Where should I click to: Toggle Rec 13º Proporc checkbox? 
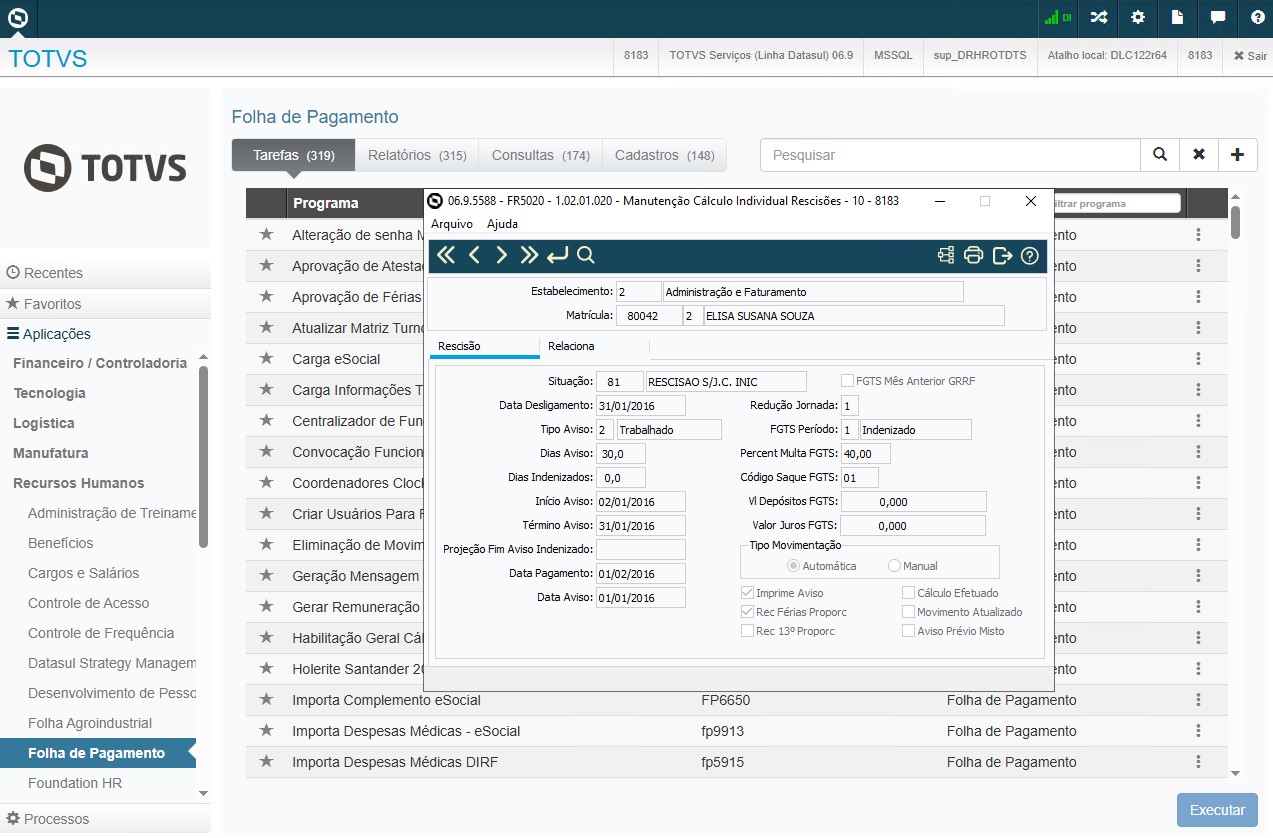click(747, 631)
